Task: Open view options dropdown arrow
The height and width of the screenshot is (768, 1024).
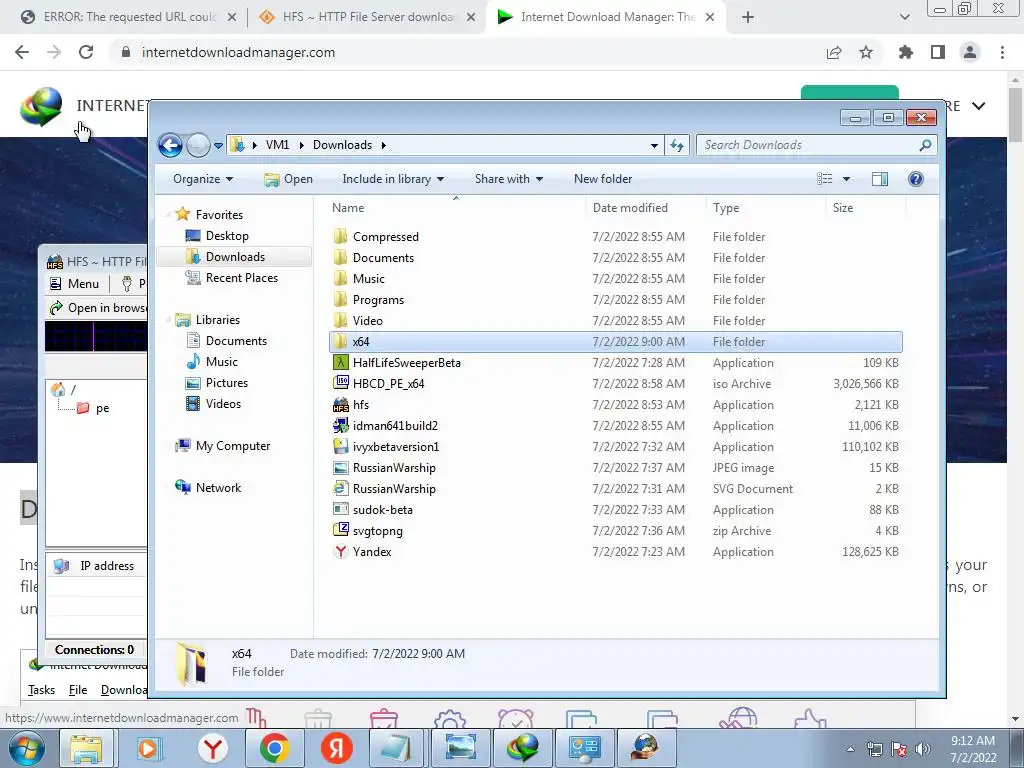Action: (846, 179)
